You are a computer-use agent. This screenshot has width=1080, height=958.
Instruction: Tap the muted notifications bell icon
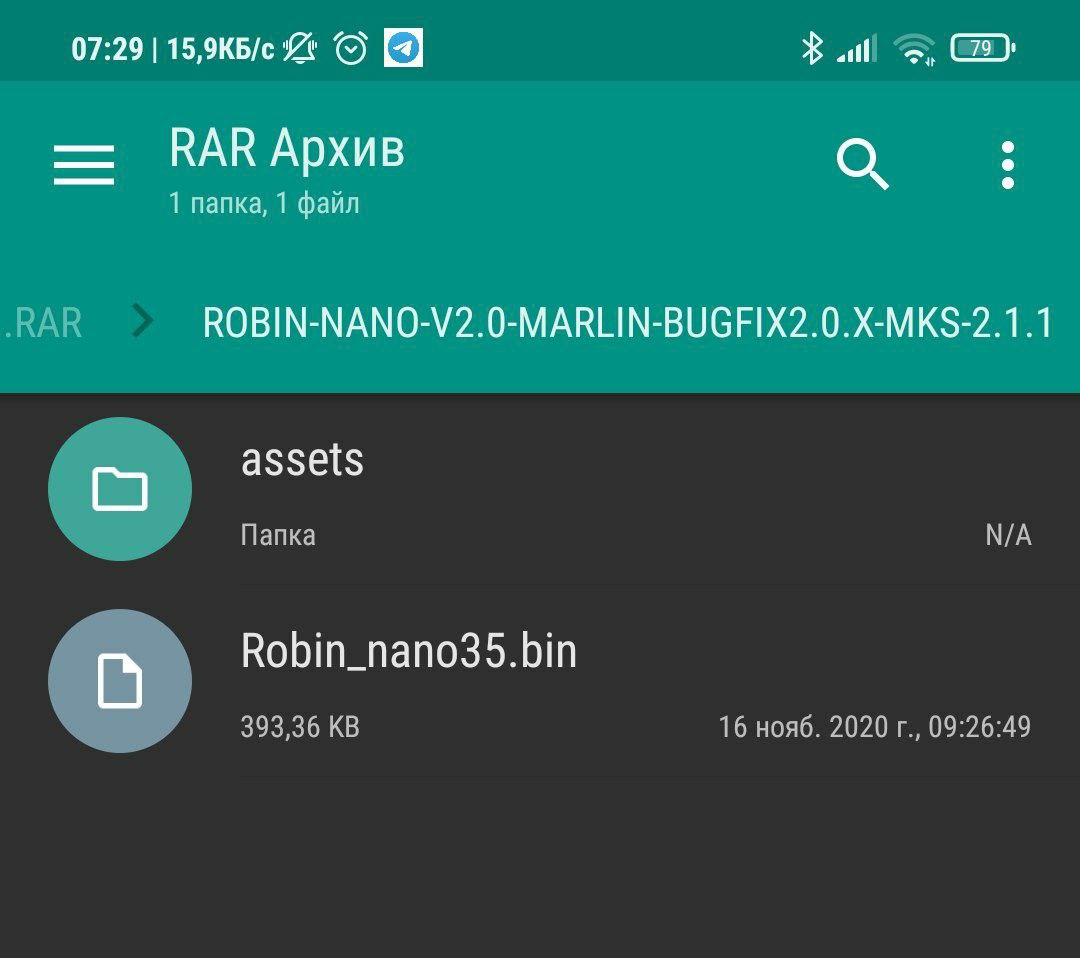tap(300, 48)
